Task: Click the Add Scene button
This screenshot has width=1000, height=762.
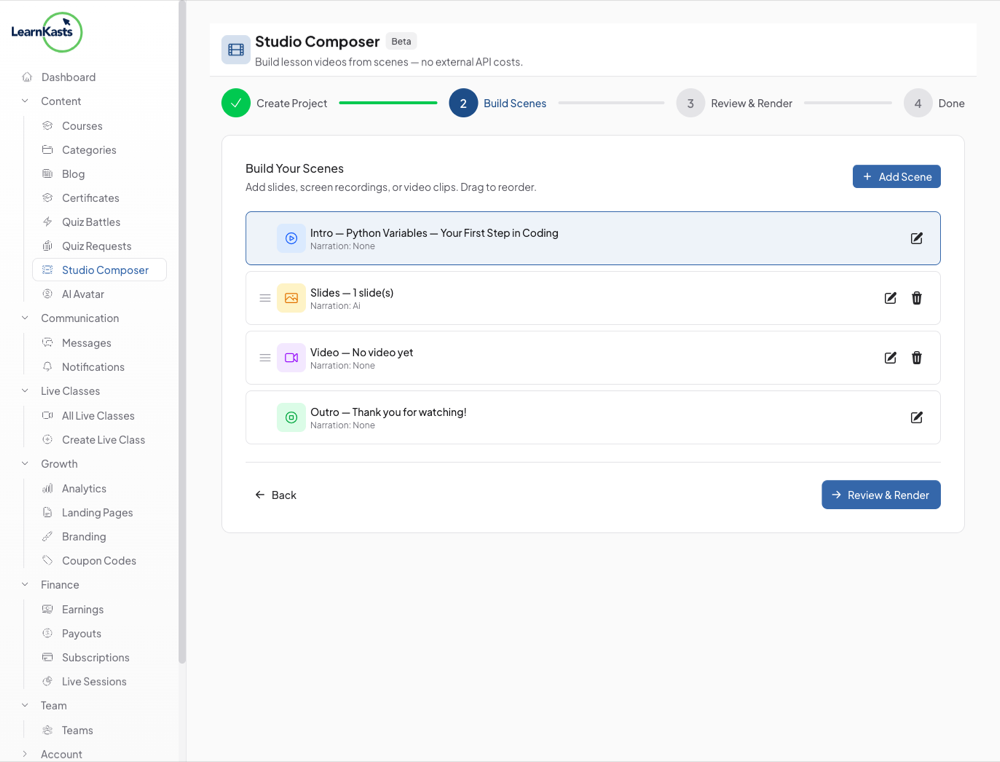Action: [x=896, y=177]
